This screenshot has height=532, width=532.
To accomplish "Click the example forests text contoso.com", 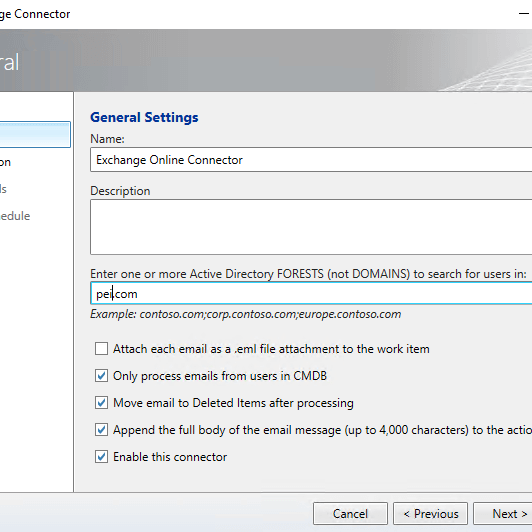I will pos(246,314).
